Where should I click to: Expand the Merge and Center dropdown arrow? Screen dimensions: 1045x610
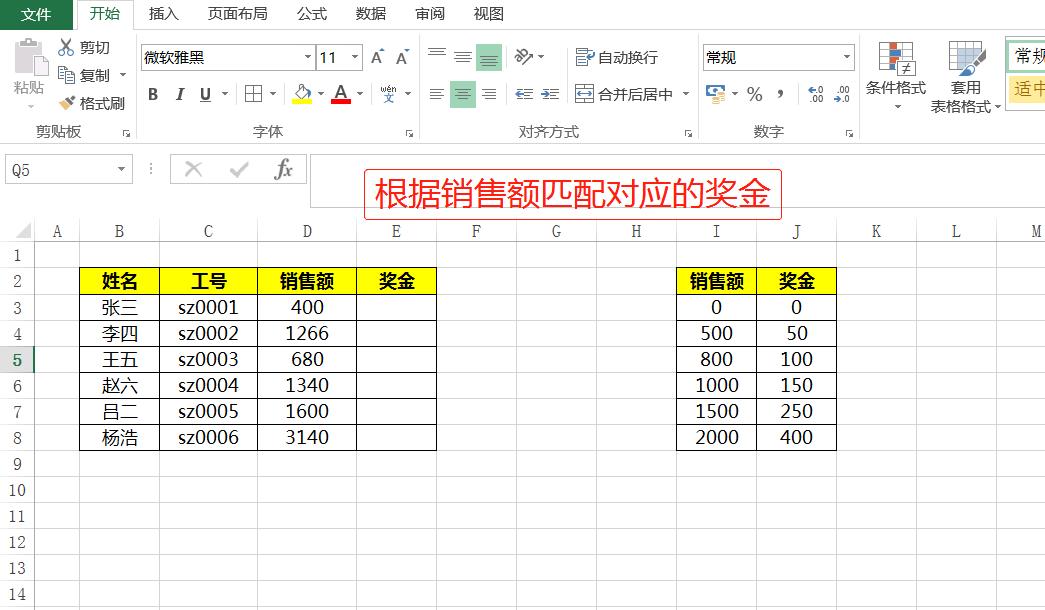(x=686, y=94)
